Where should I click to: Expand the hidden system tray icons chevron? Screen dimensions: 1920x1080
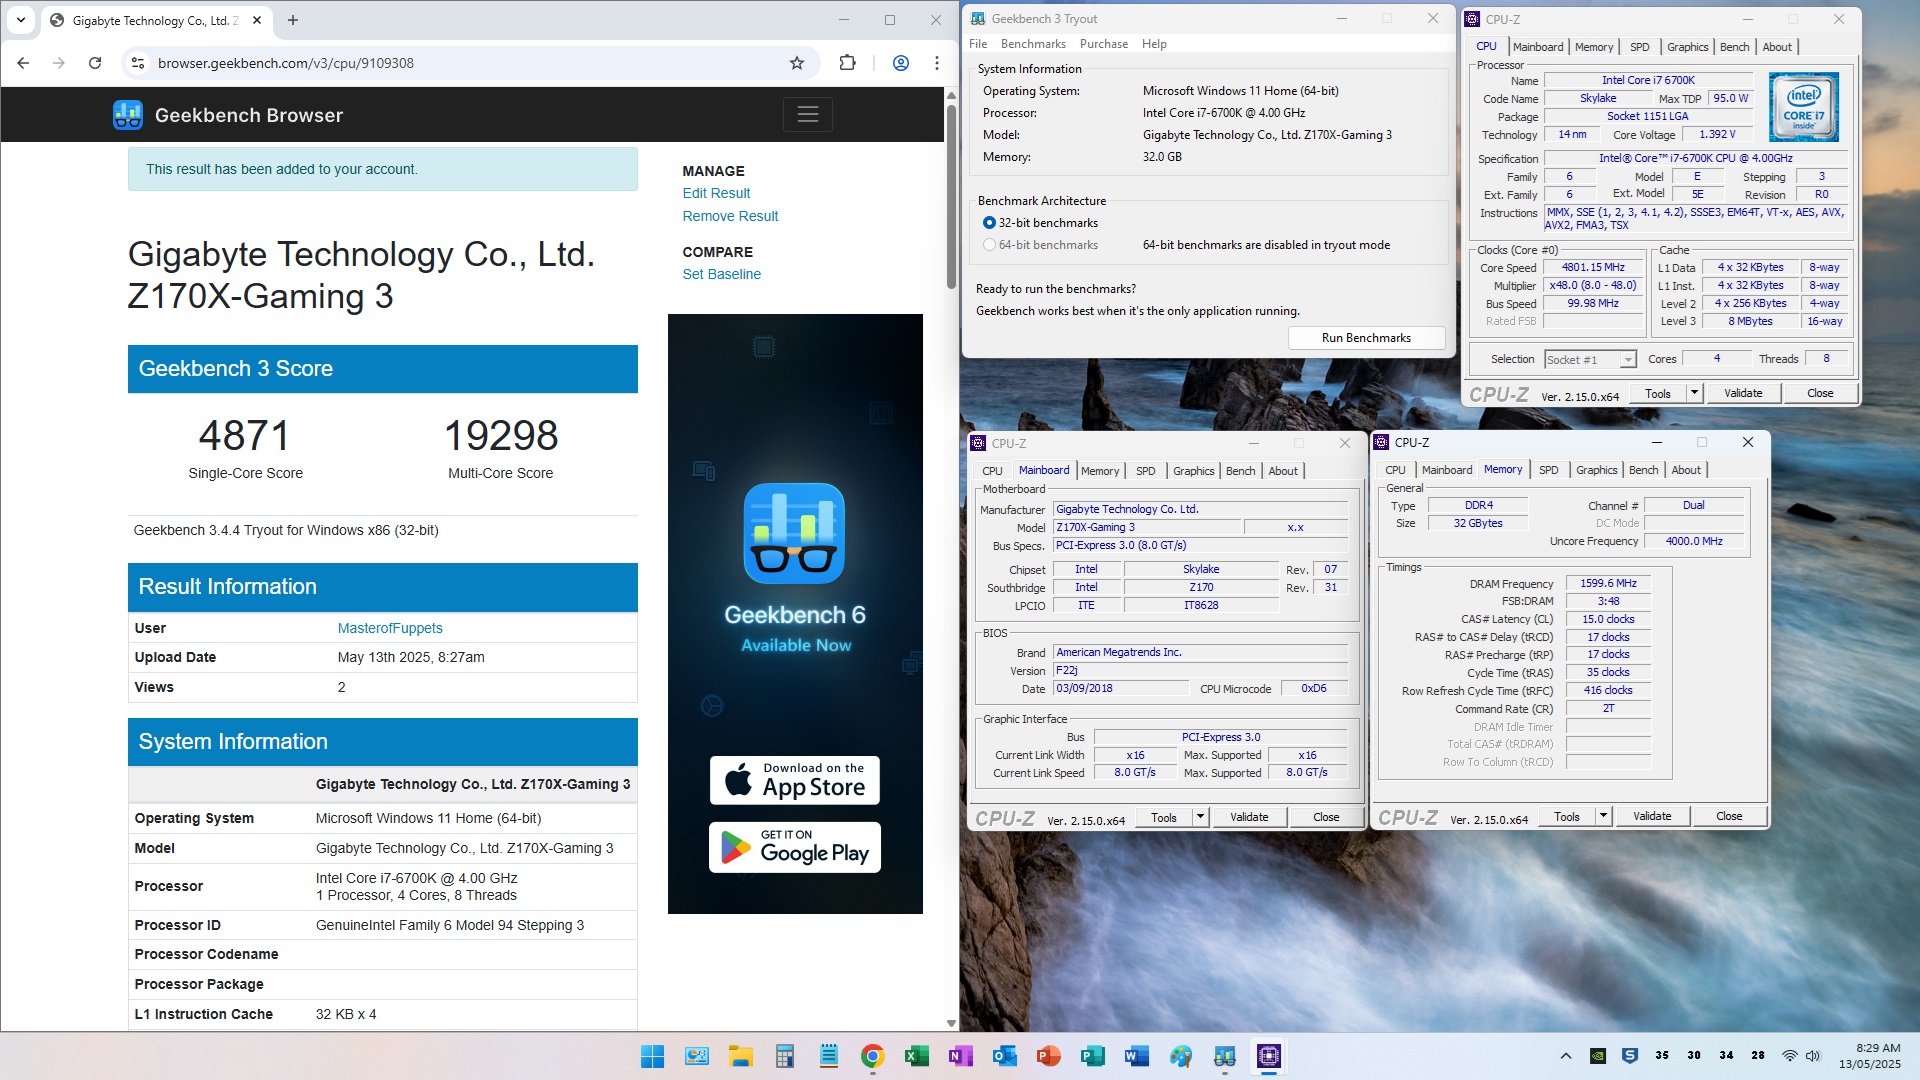(x=1566, y=1055)
